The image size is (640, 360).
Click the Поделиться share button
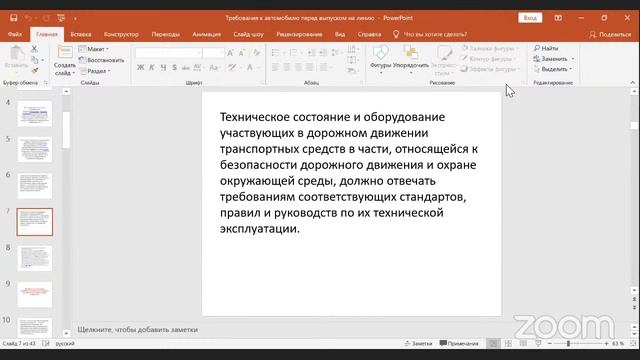point(611,35)
